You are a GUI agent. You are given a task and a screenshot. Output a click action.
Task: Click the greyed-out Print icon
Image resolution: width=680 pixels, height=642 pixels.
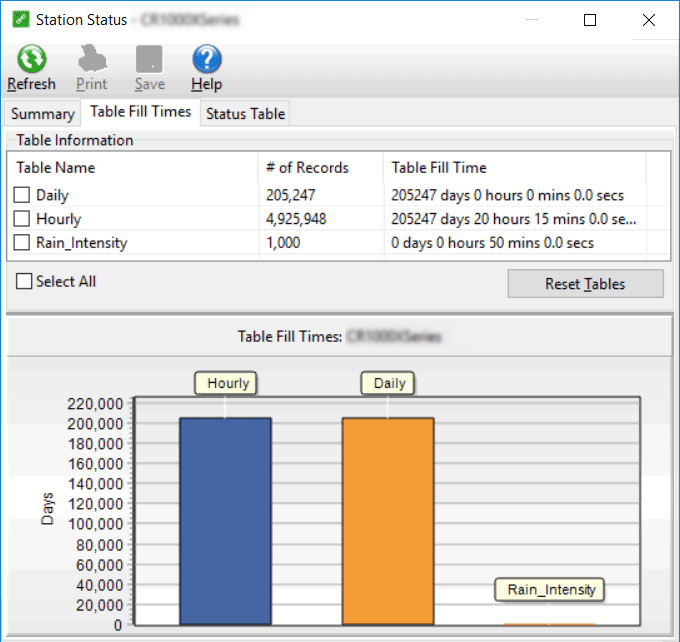click(x=92, y=59)
